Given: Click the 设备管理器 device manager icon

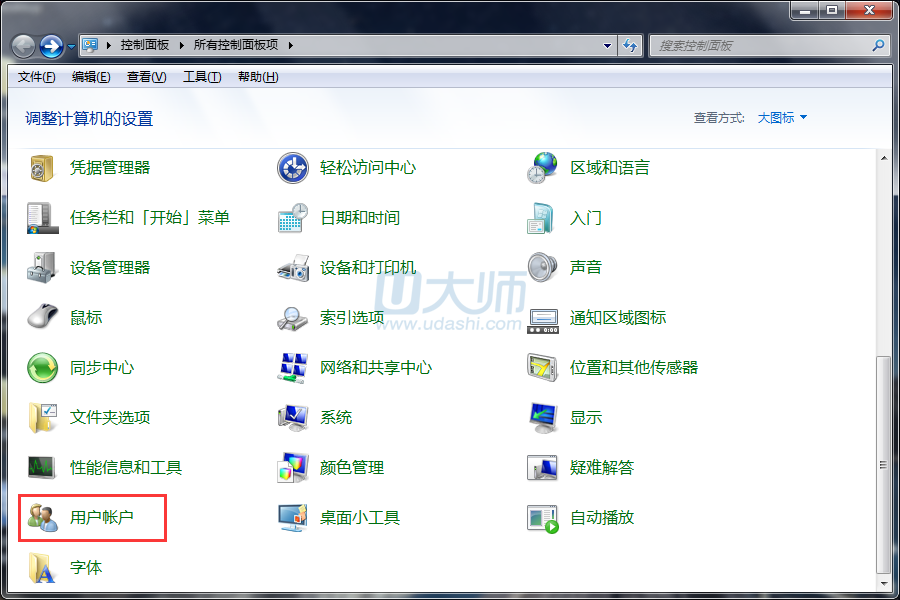Looking at the screenshot, I should (x=43, y=268).
